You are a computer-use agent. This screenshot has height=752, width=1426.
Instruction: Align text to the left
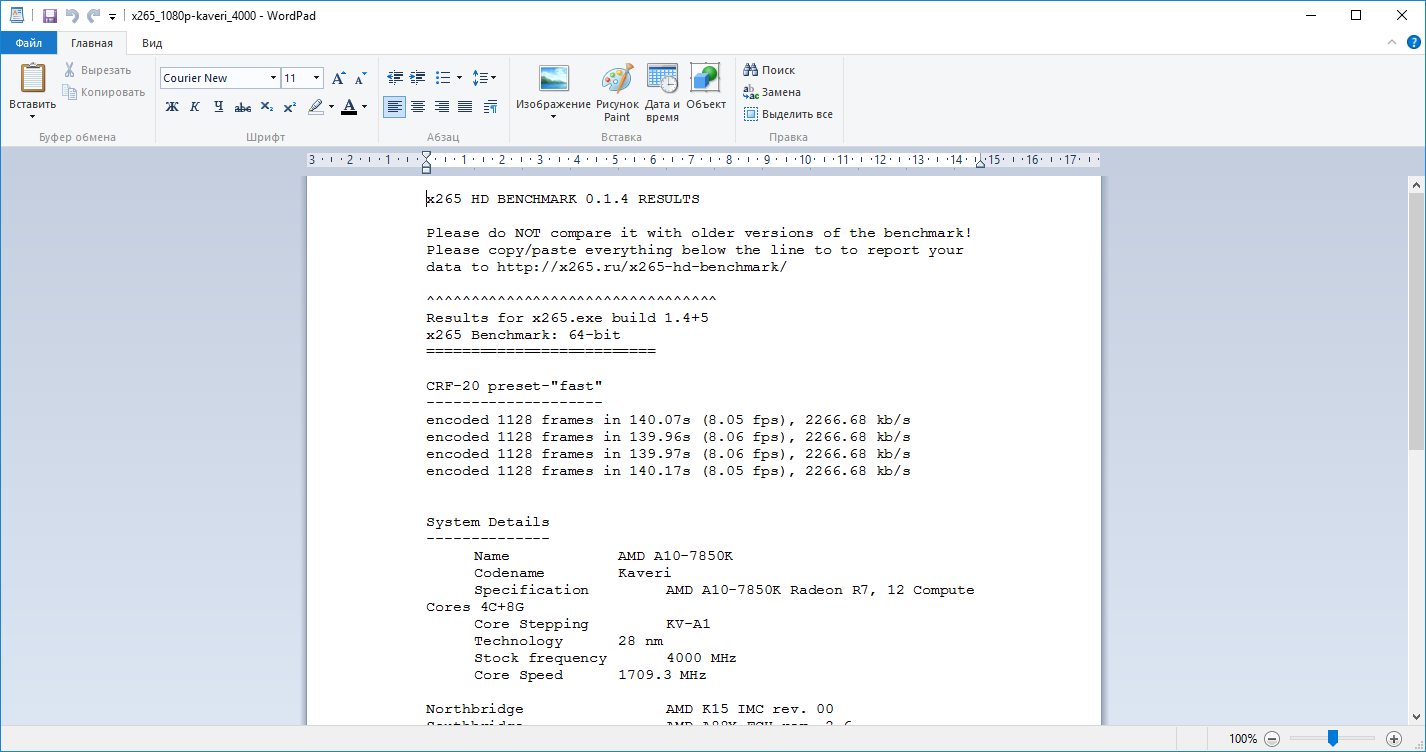pyautogui.click(x=395, y=107)
